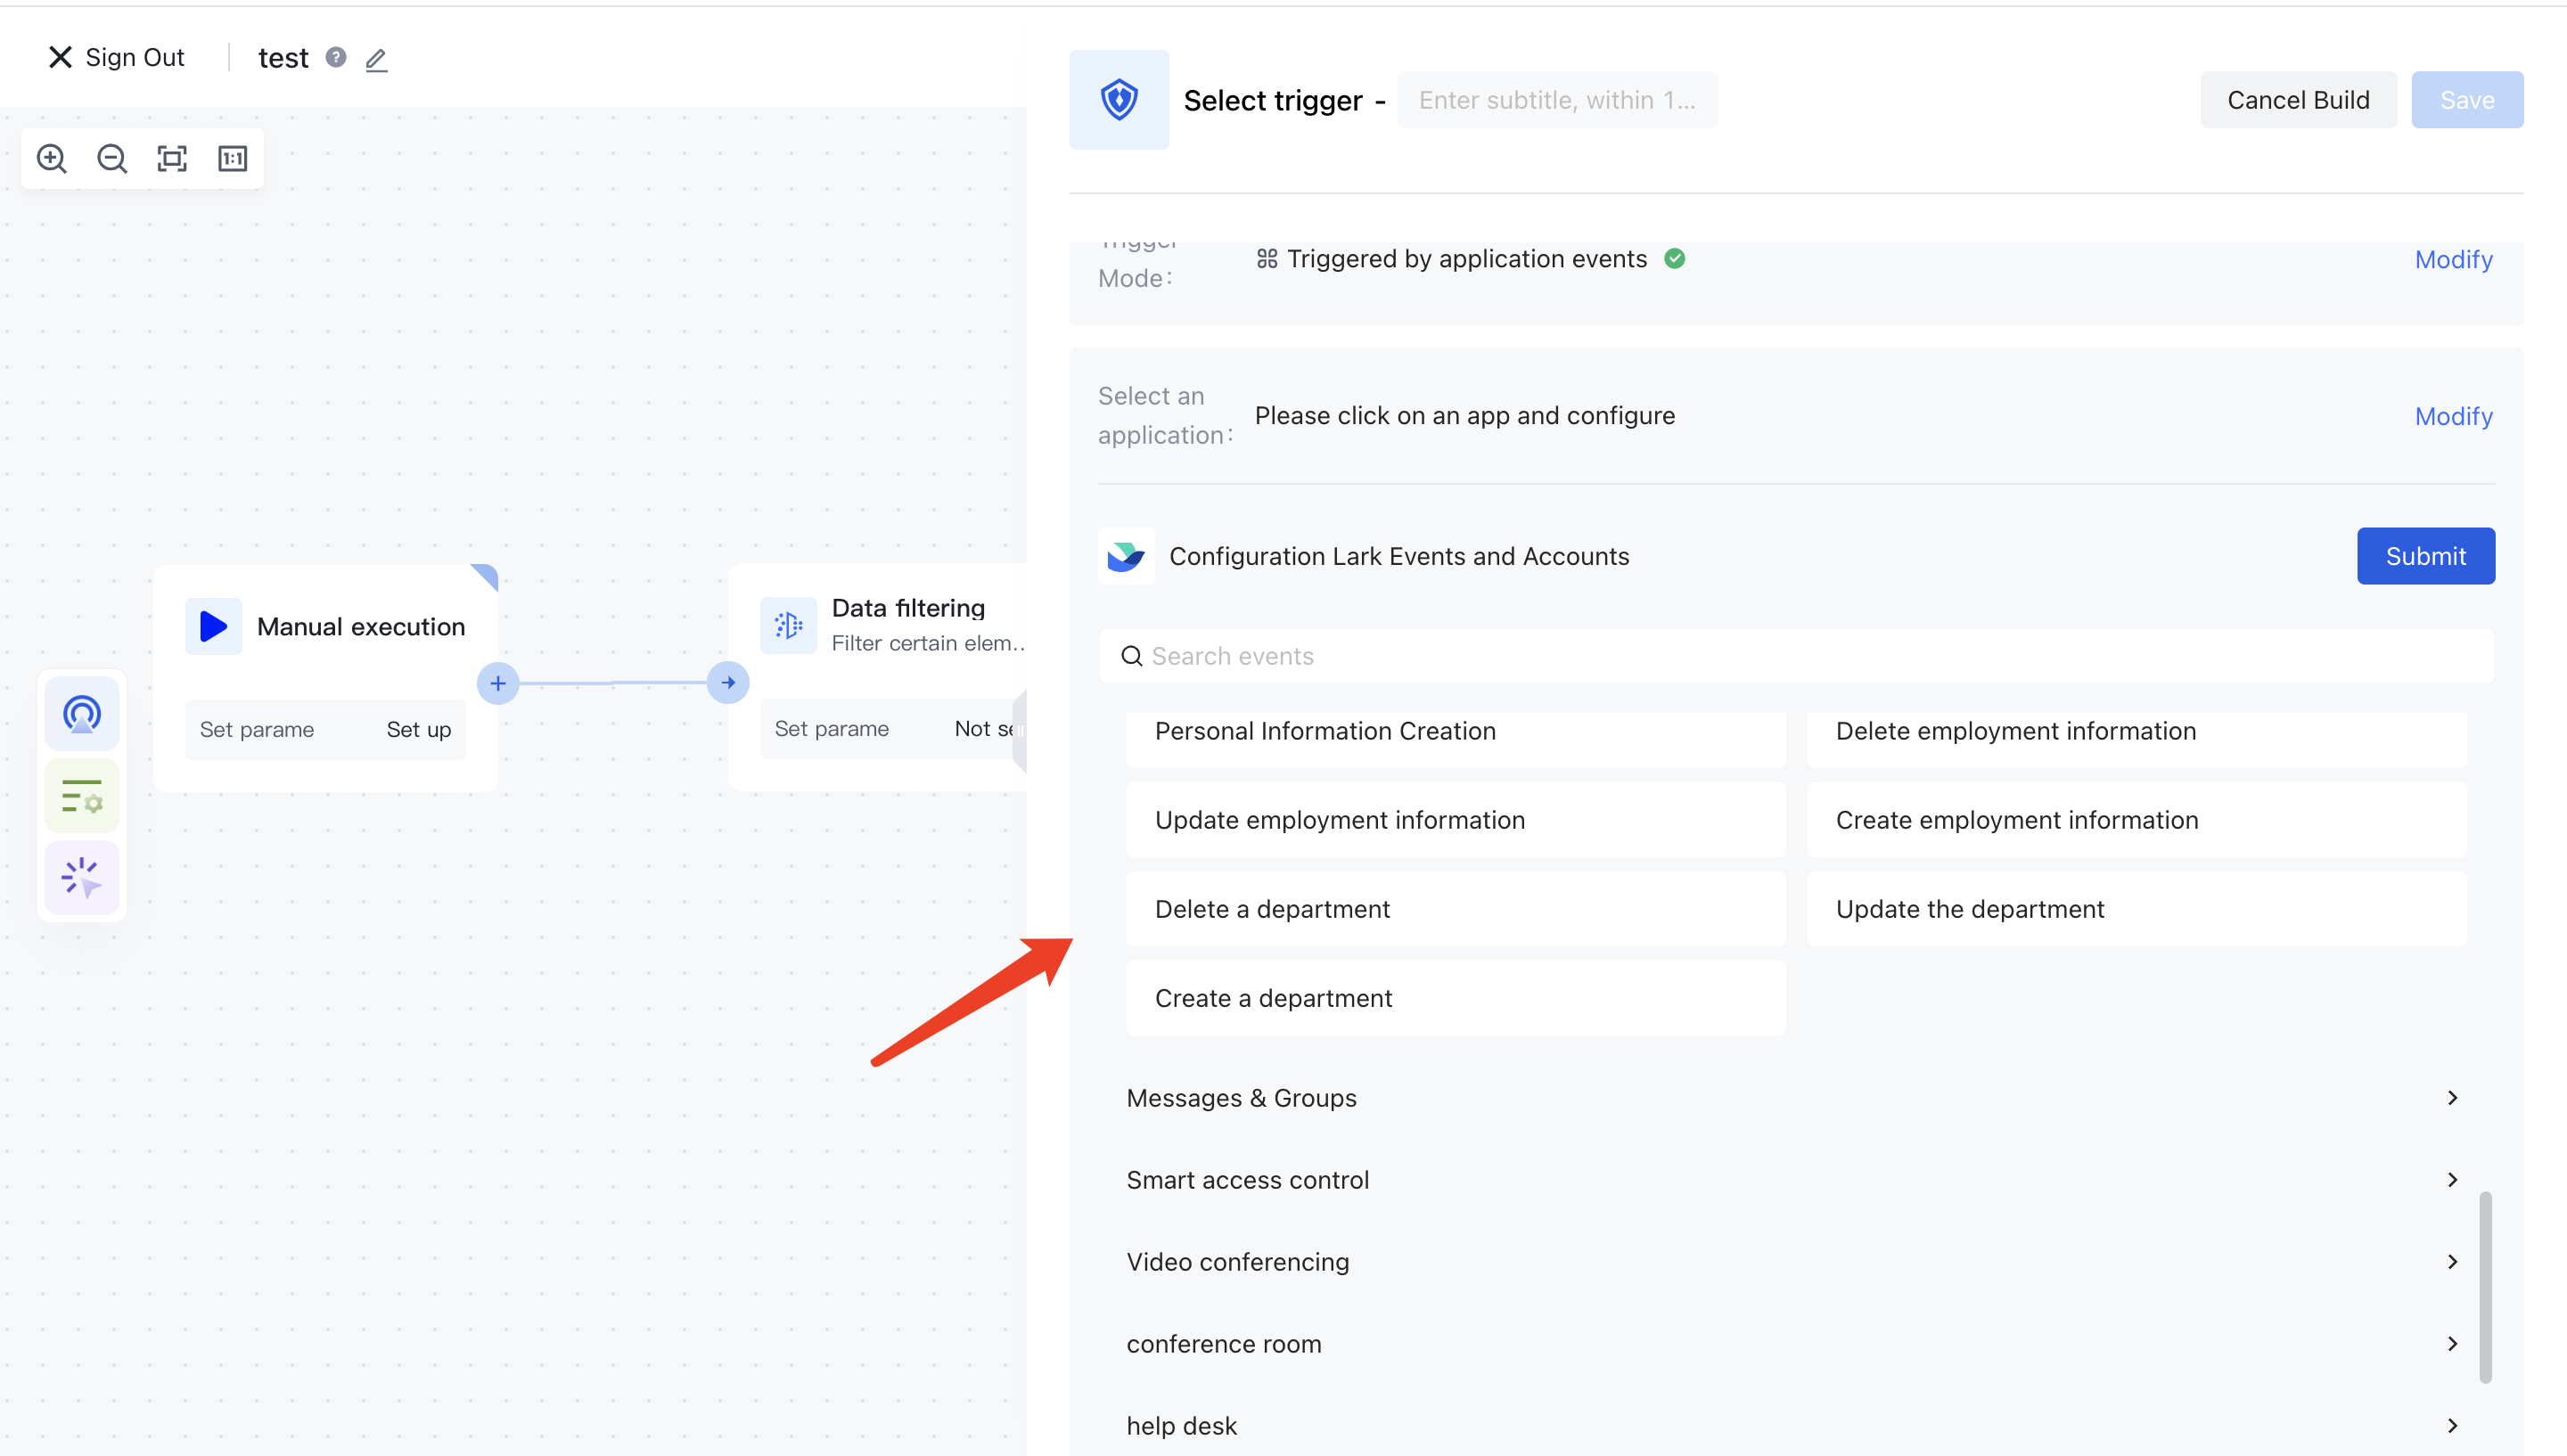Open the green list-settings icon in left sidebar
The width and height of the screenshot is (2567, 1456).
coord(81,795)
